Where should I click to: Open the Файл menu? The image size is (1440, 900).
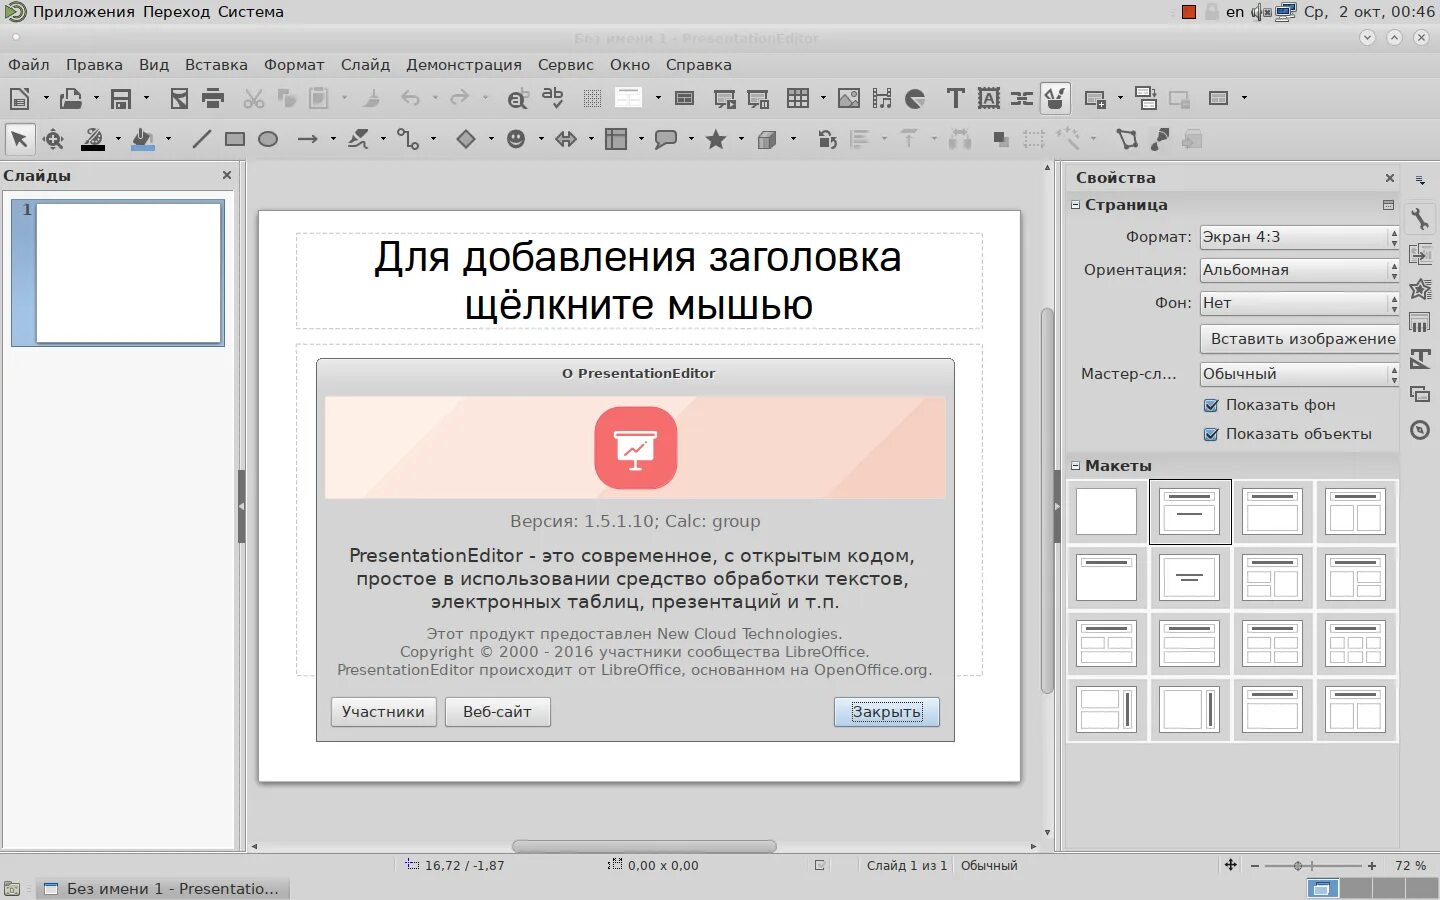(29, 65)
